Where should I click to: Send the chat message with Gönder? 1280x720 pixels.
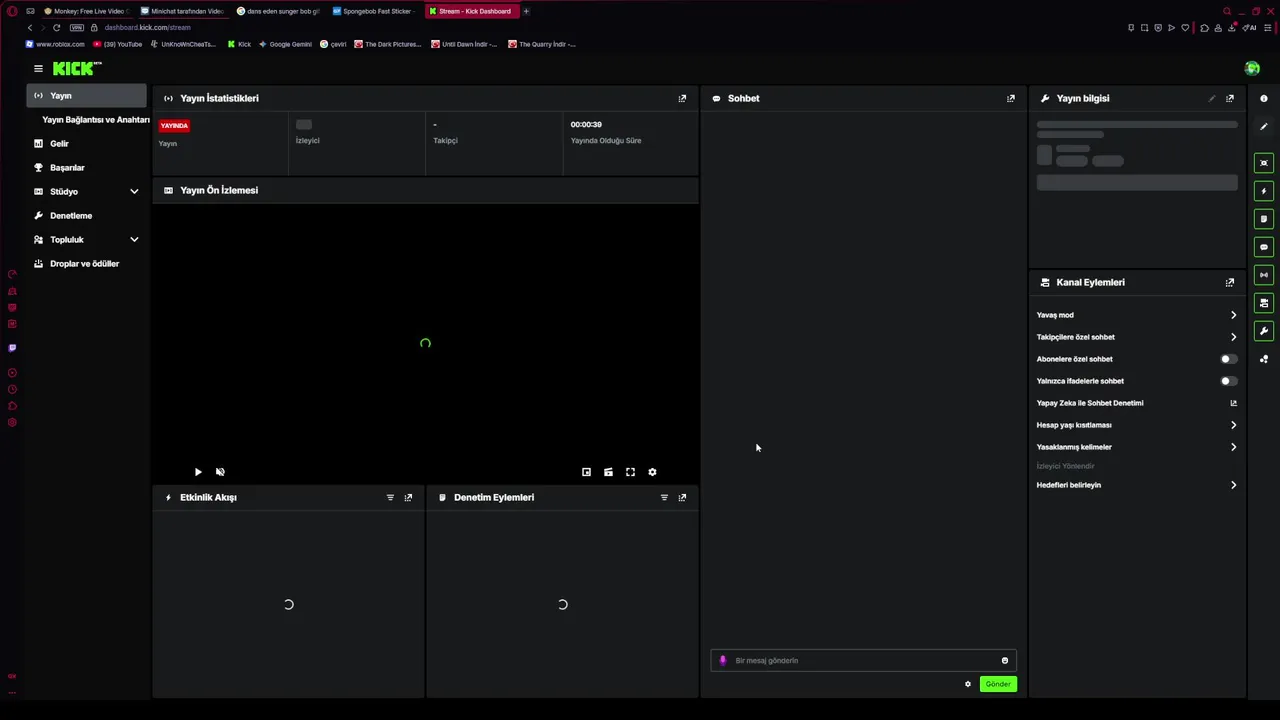pos(998,684)
